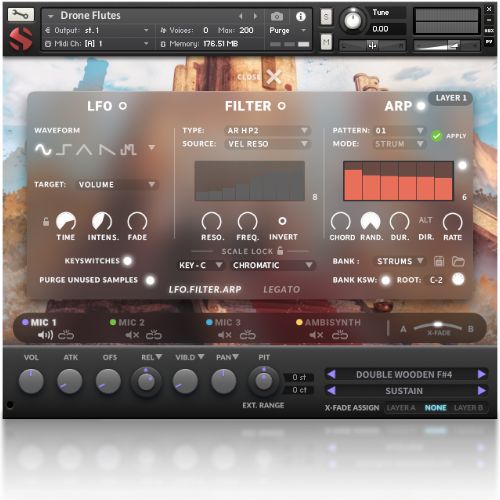The image size is (500, 500).
Task: Open the LFO Target dropdown
Action: tap(117, 185)
